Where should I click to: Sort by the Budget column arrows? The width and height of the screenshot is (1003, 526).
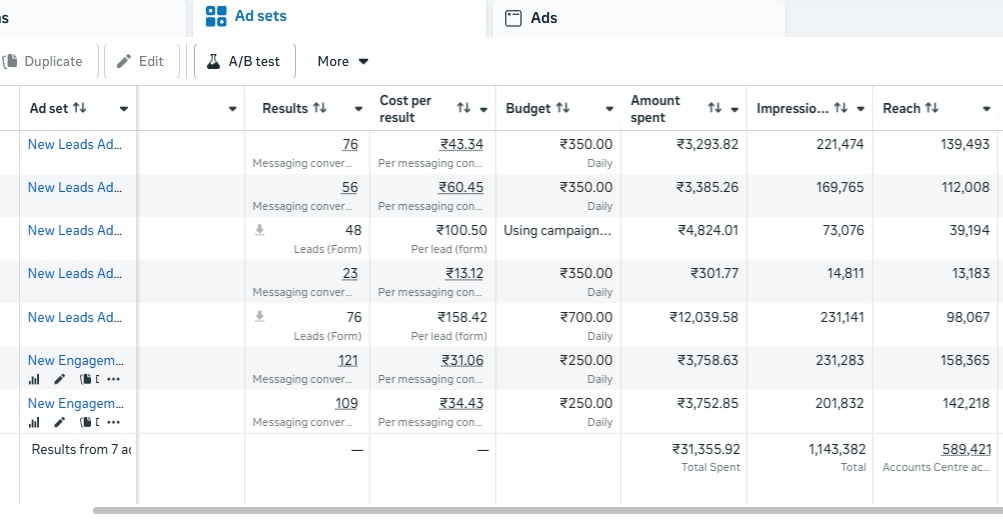coord(563,108)
